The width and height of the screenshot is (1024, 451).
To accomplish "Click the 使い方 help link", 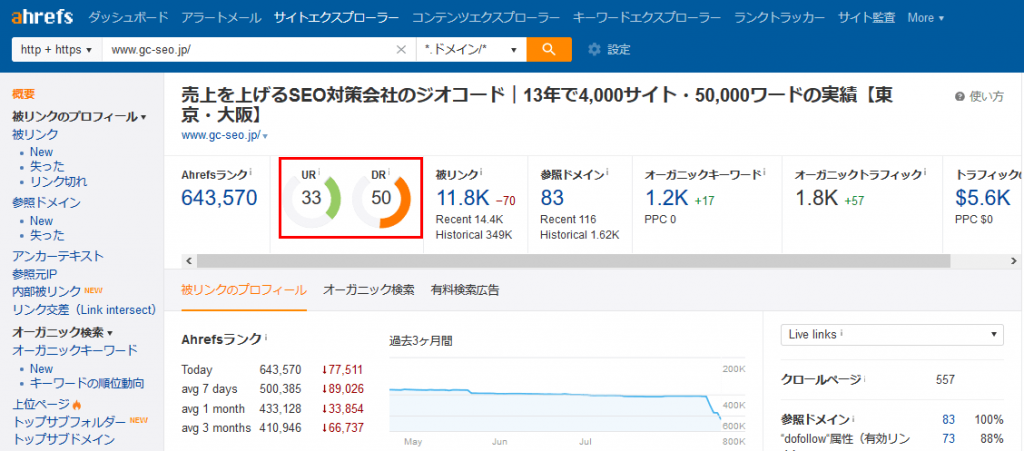I will (986, 97).
